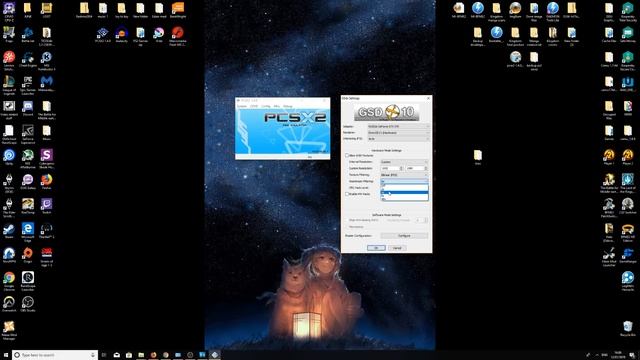The height and width of the screenshot is (360, 640).
Task: Open the CDVD menu in PCSX2
Action: (x=254, y=106)
